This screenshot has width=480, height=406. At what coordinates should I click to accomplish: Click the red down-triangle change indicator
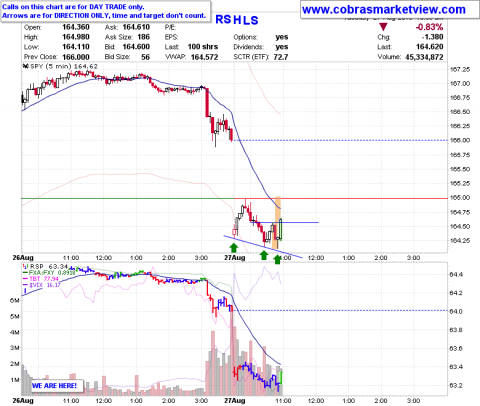point(383,27)
